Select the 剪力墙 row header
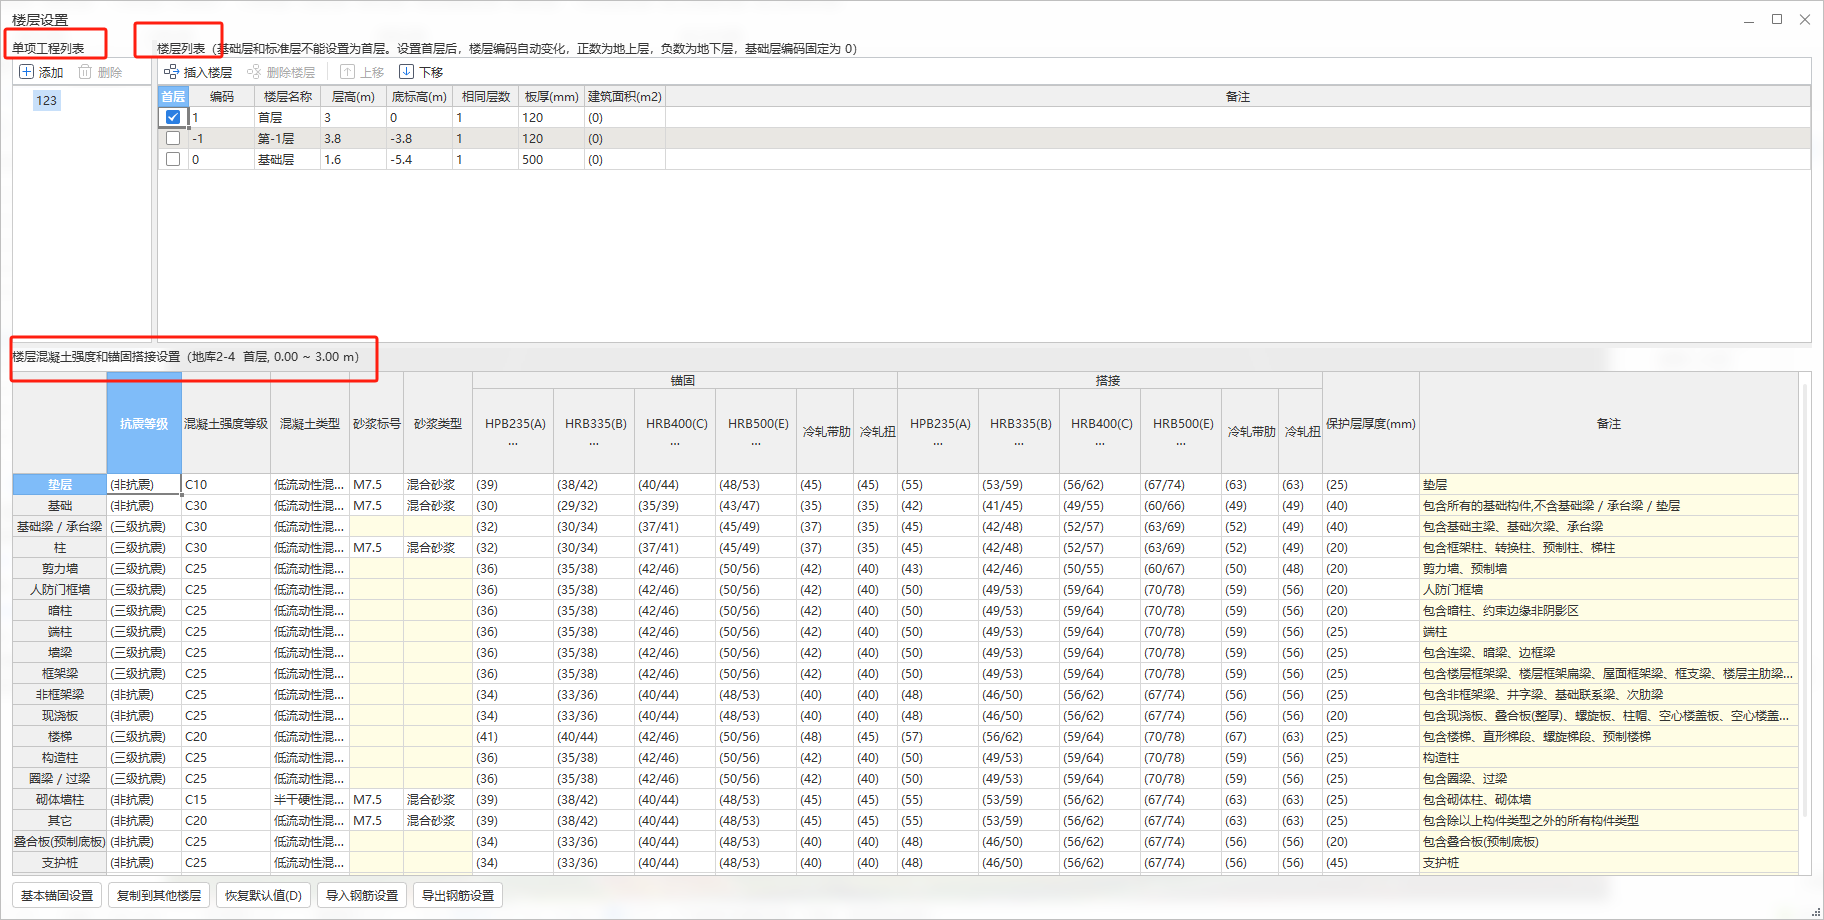This screenshot has height=920, width=1824. pos(60,568)
